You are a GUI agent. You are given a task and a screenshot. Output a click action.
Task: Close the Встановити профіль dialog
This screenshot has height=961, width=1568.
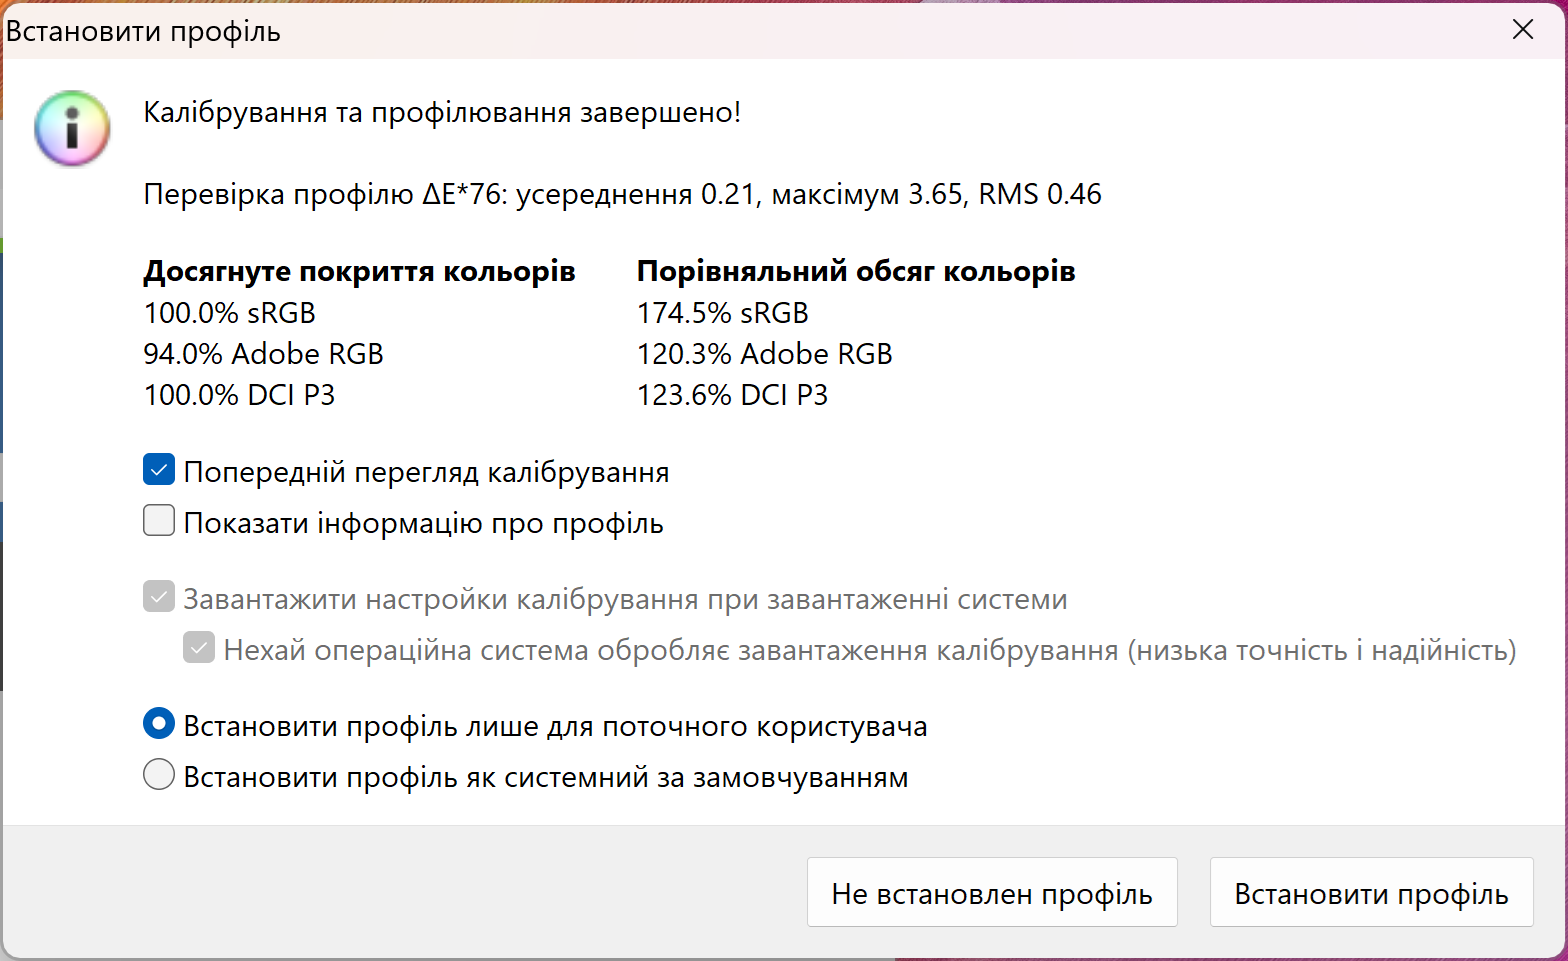1522,30
